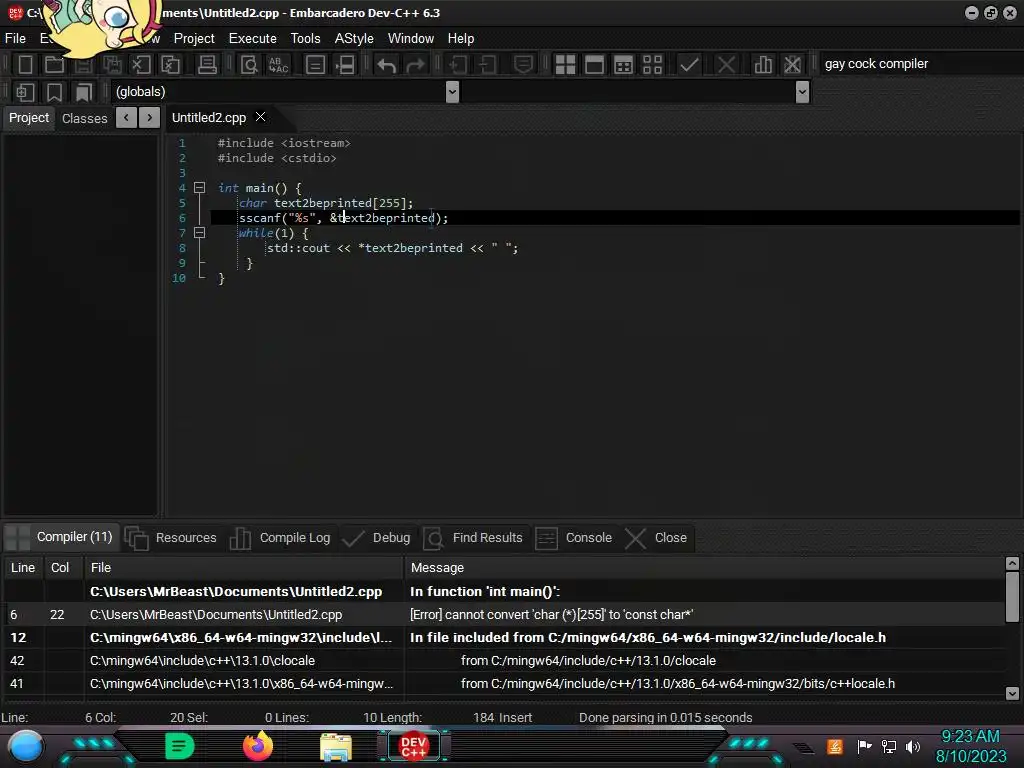The height and width of the screenshot is (768, 1024).
Task: Open the Window menu
Action: [411, 39]
